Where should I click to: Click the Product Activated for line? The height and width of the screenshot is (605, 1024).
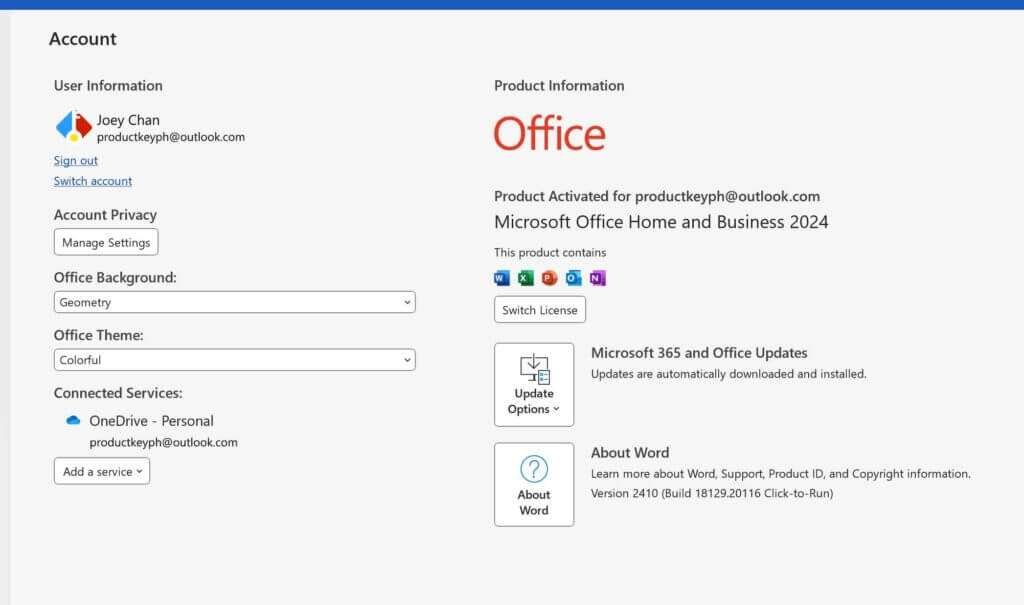point(657,196)
